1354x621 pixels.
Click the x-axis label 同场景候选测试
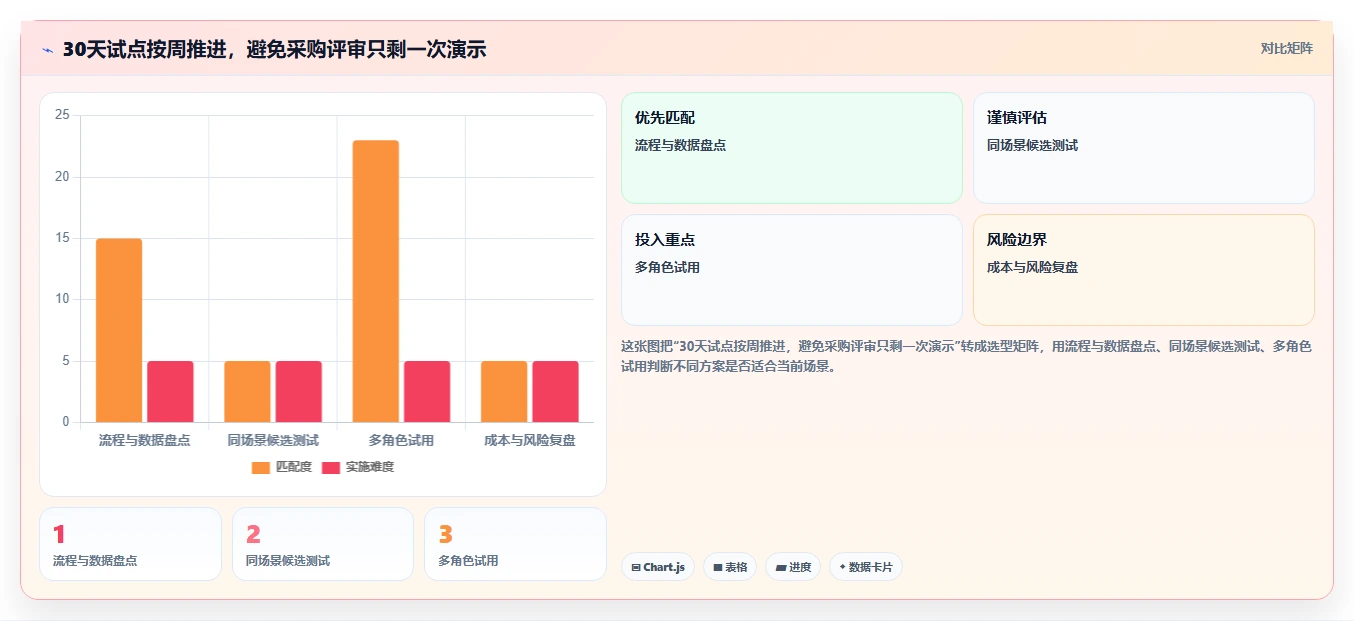point(273,440)
